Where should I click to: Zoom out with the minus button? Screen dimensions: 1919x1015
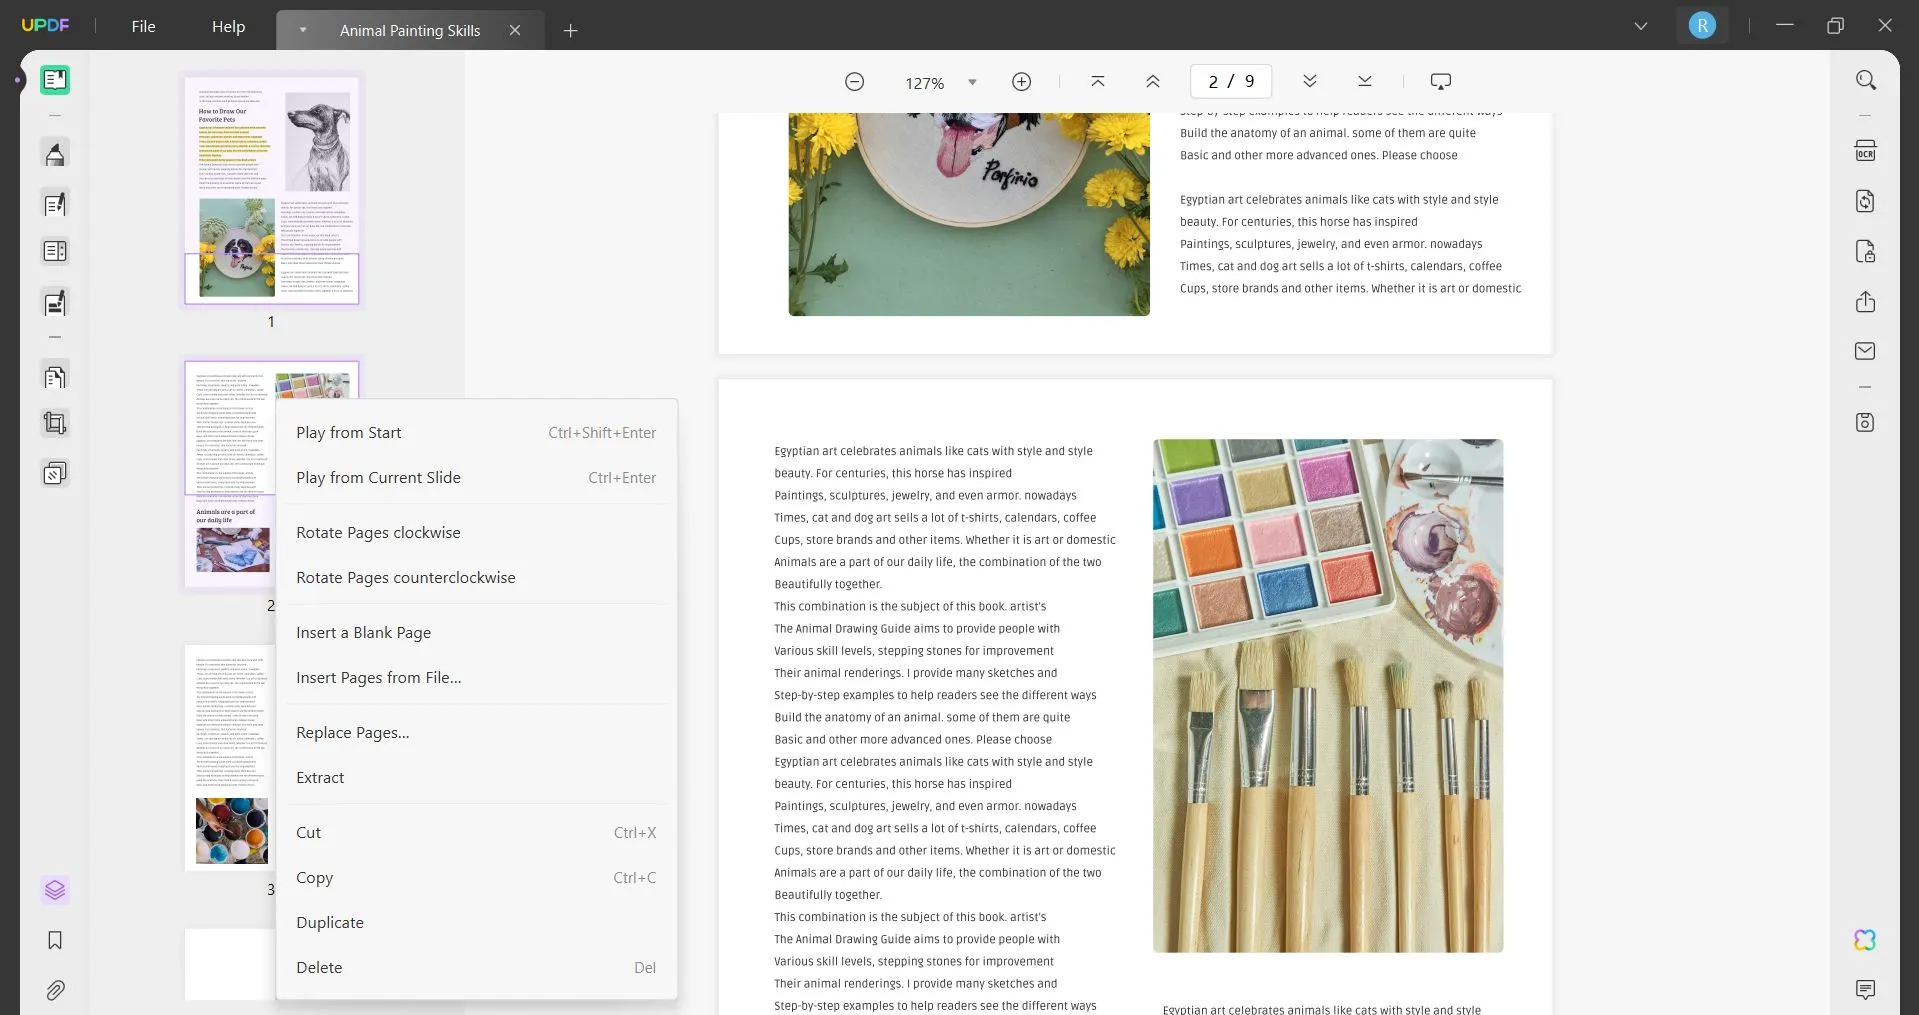pos(854,82)
